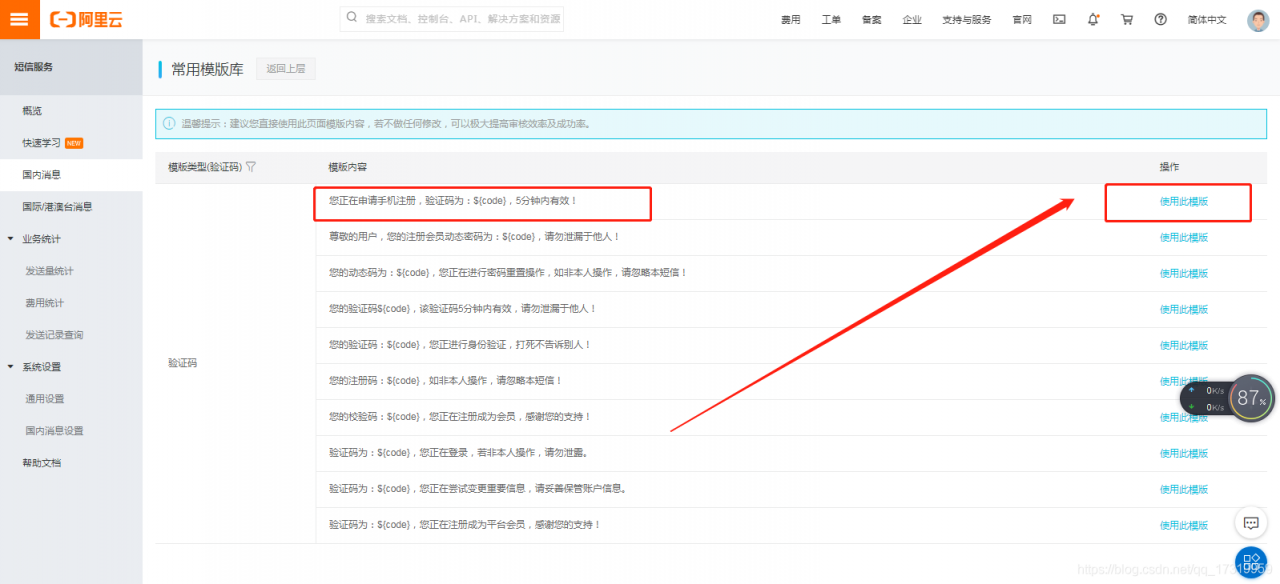The image size is (1280, 584).
Task: Open the notification bell
Action: point(1093,19)
